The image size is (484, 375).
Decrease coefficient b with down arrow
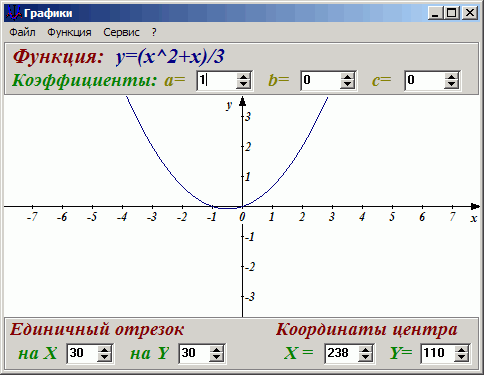coord(347,85)
